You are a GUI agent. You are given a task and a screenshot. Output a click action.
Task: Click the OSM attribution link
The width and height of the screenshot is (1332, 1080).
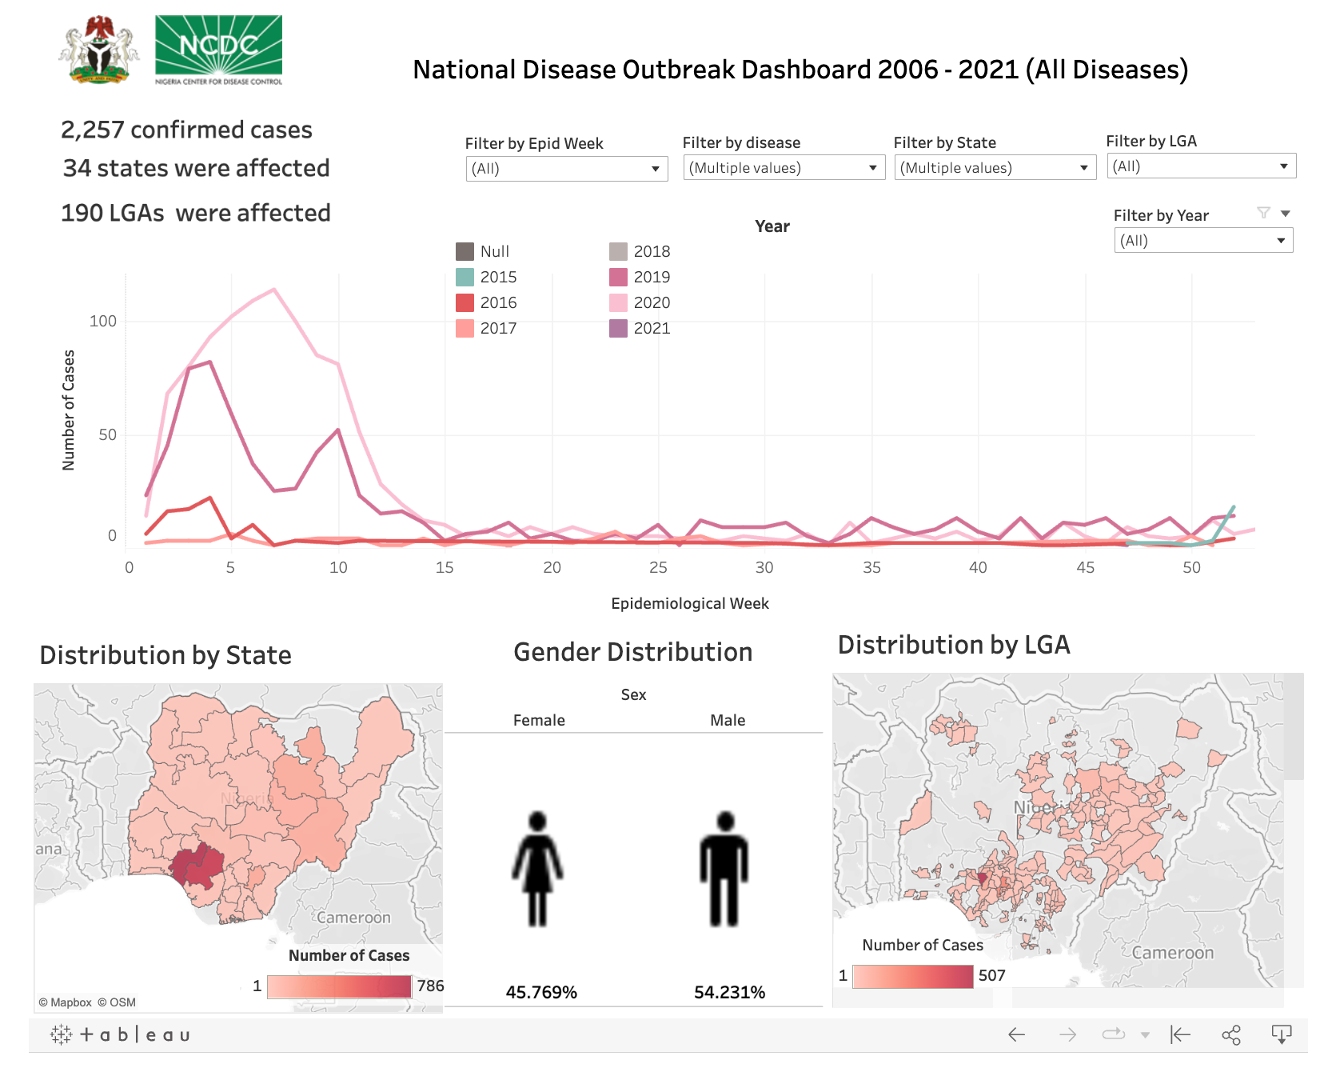pyautogui.click(x=123, y=1002)
